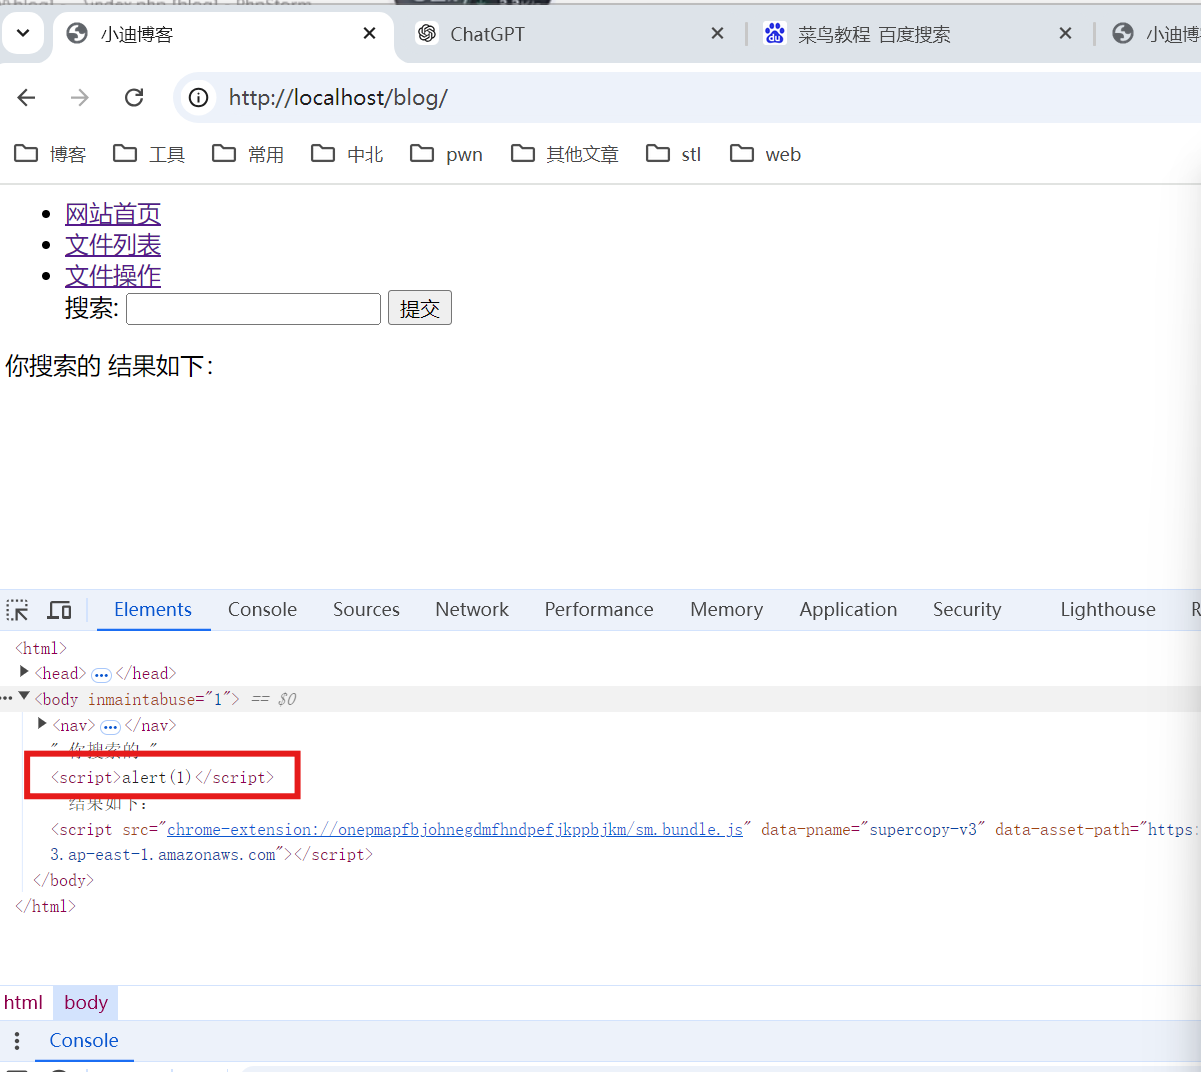Open the stl bookmark folder
This screenshot has width=1201, height=1072.
[x=674, y=154]
